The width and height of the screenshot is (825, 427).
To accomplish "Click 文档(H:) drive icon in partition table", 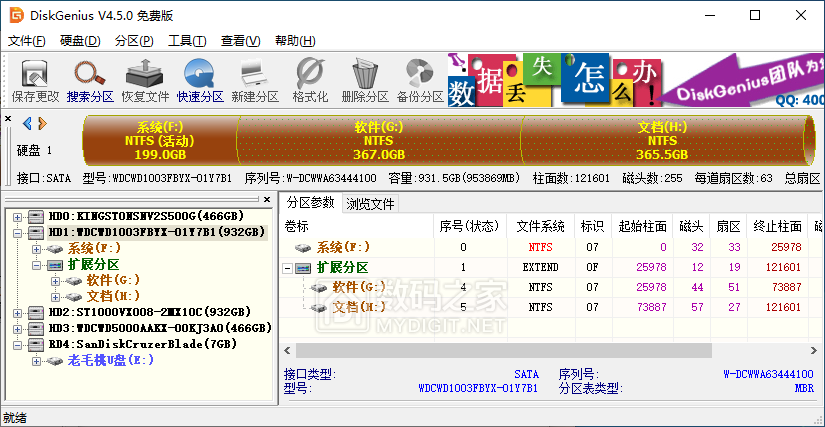I will [319, 308].
